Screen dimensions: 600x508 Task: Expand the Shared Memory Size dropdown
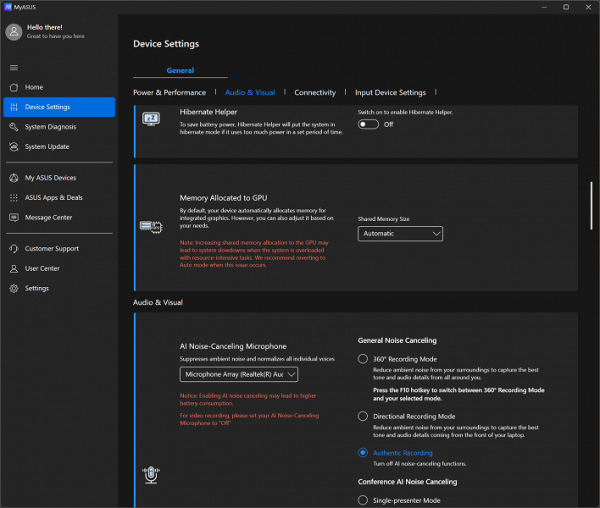tap(400, 233)
